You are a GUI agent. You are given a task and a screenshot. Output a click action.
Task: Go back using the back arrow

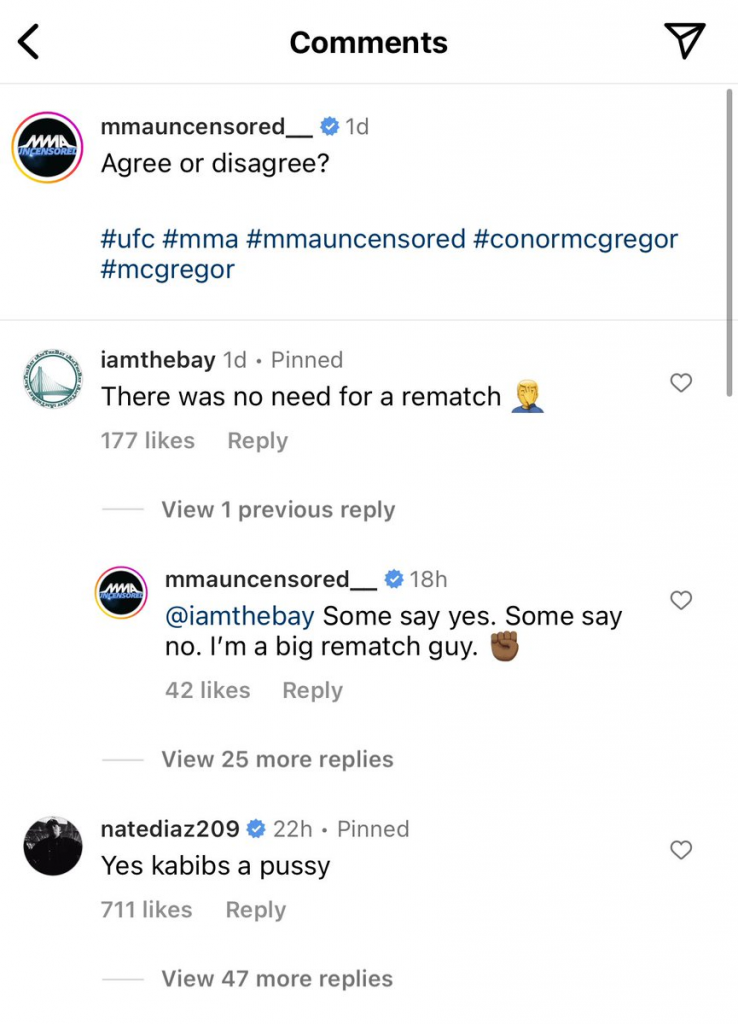[30, 42]
